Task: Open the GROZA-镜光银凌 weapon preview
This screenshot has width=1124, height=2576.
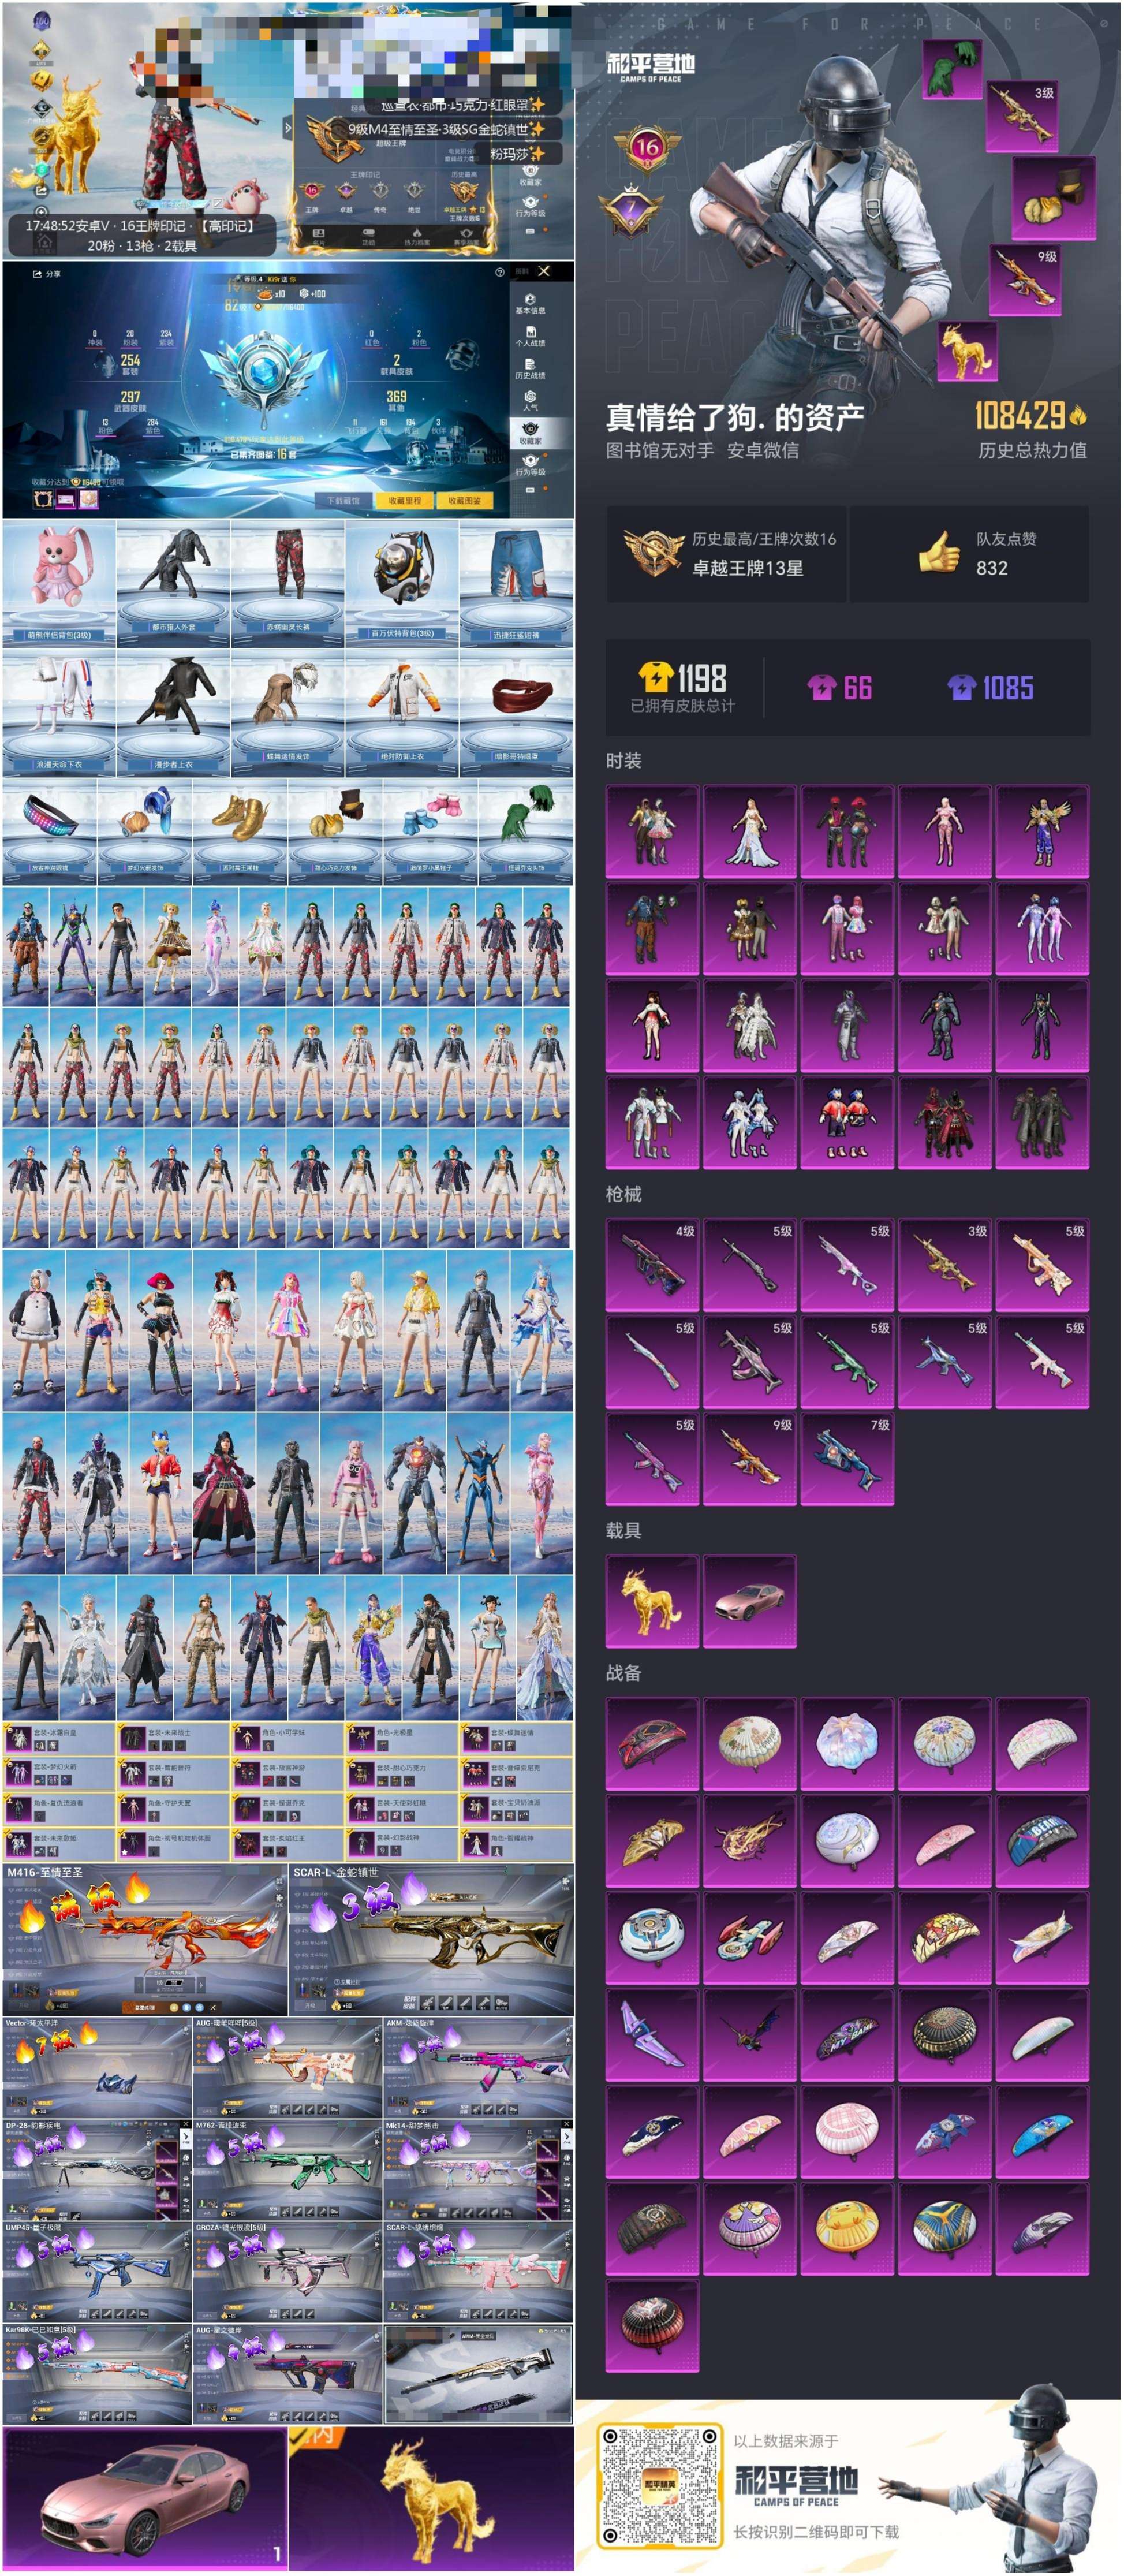Action: 288,2271
